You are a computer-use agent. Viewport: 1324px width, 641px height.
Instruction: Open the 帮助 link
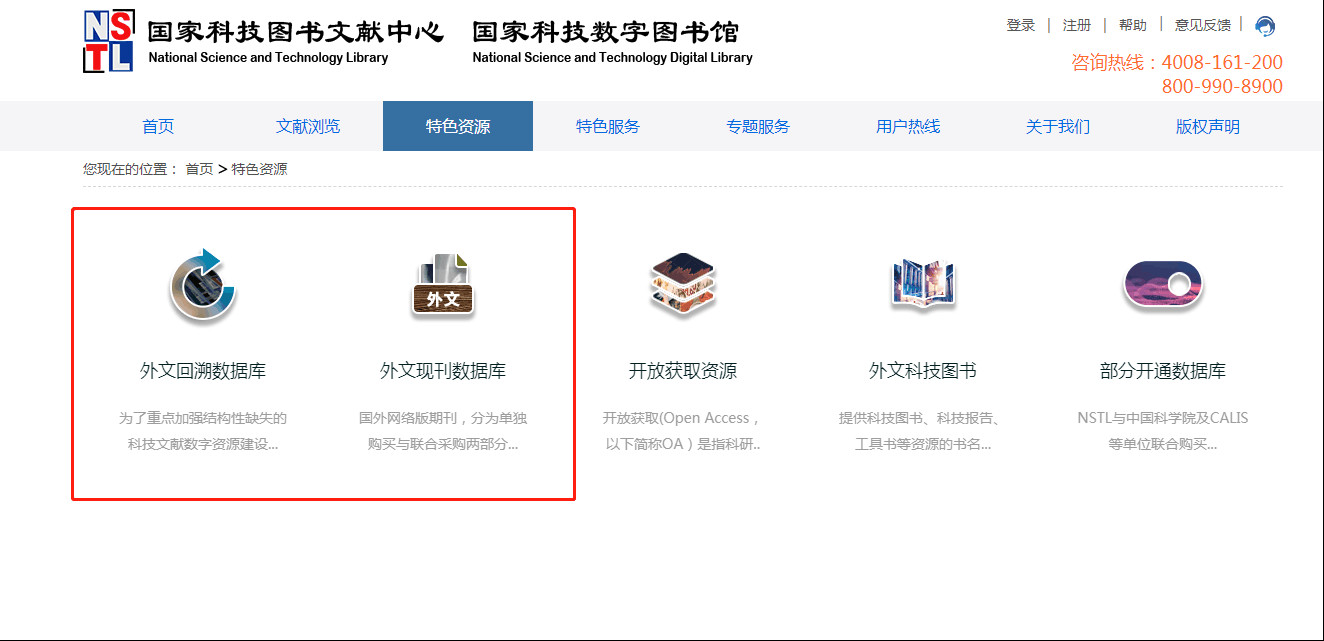coord(1133,25)
